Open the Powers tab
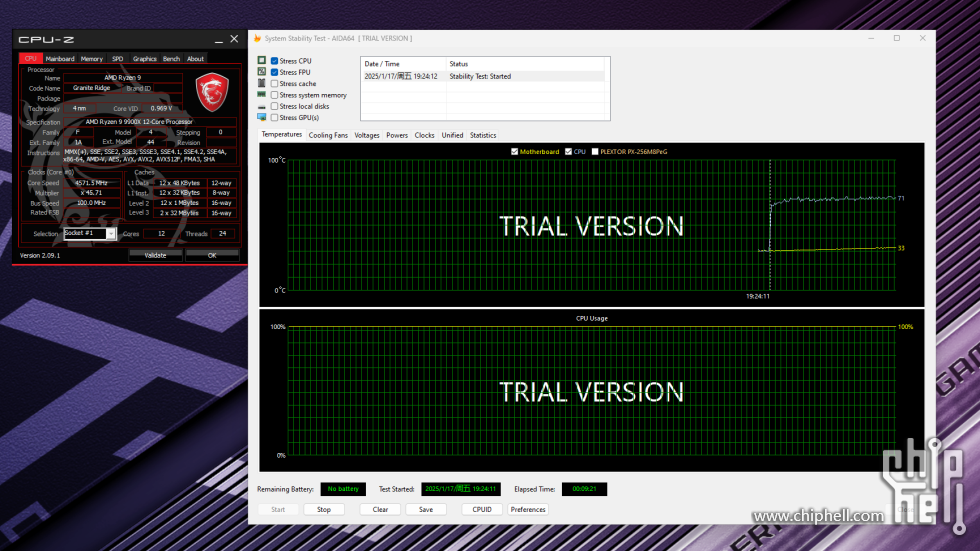980x551 pixels. tap(397, 135)
